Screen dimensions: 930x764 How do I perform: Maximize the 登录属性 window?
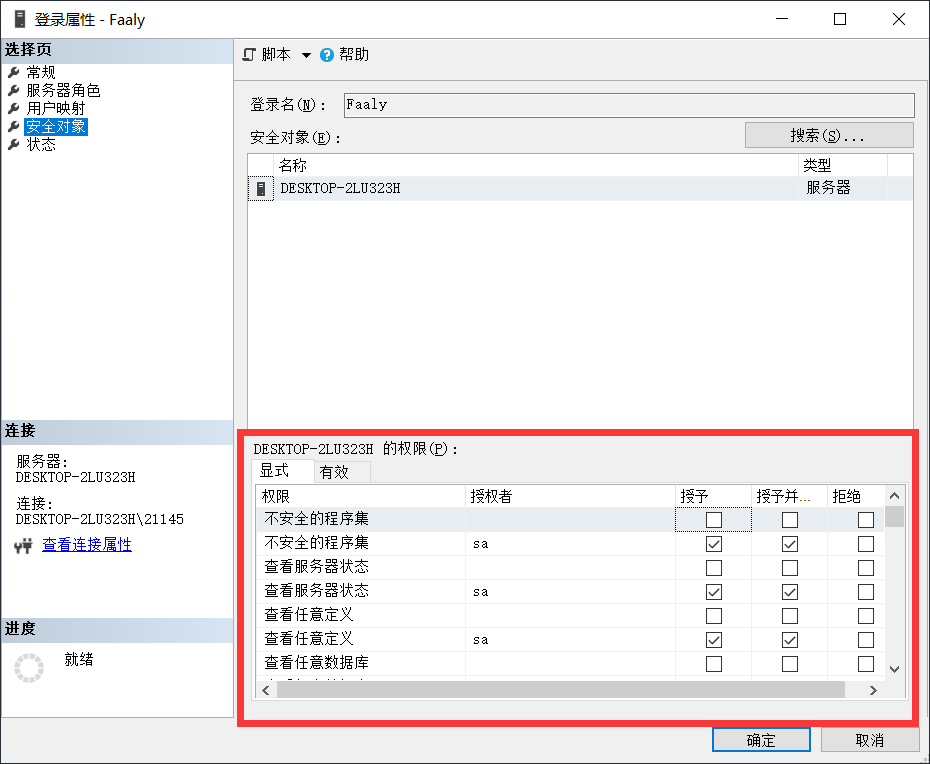click(x=840, y=19)
